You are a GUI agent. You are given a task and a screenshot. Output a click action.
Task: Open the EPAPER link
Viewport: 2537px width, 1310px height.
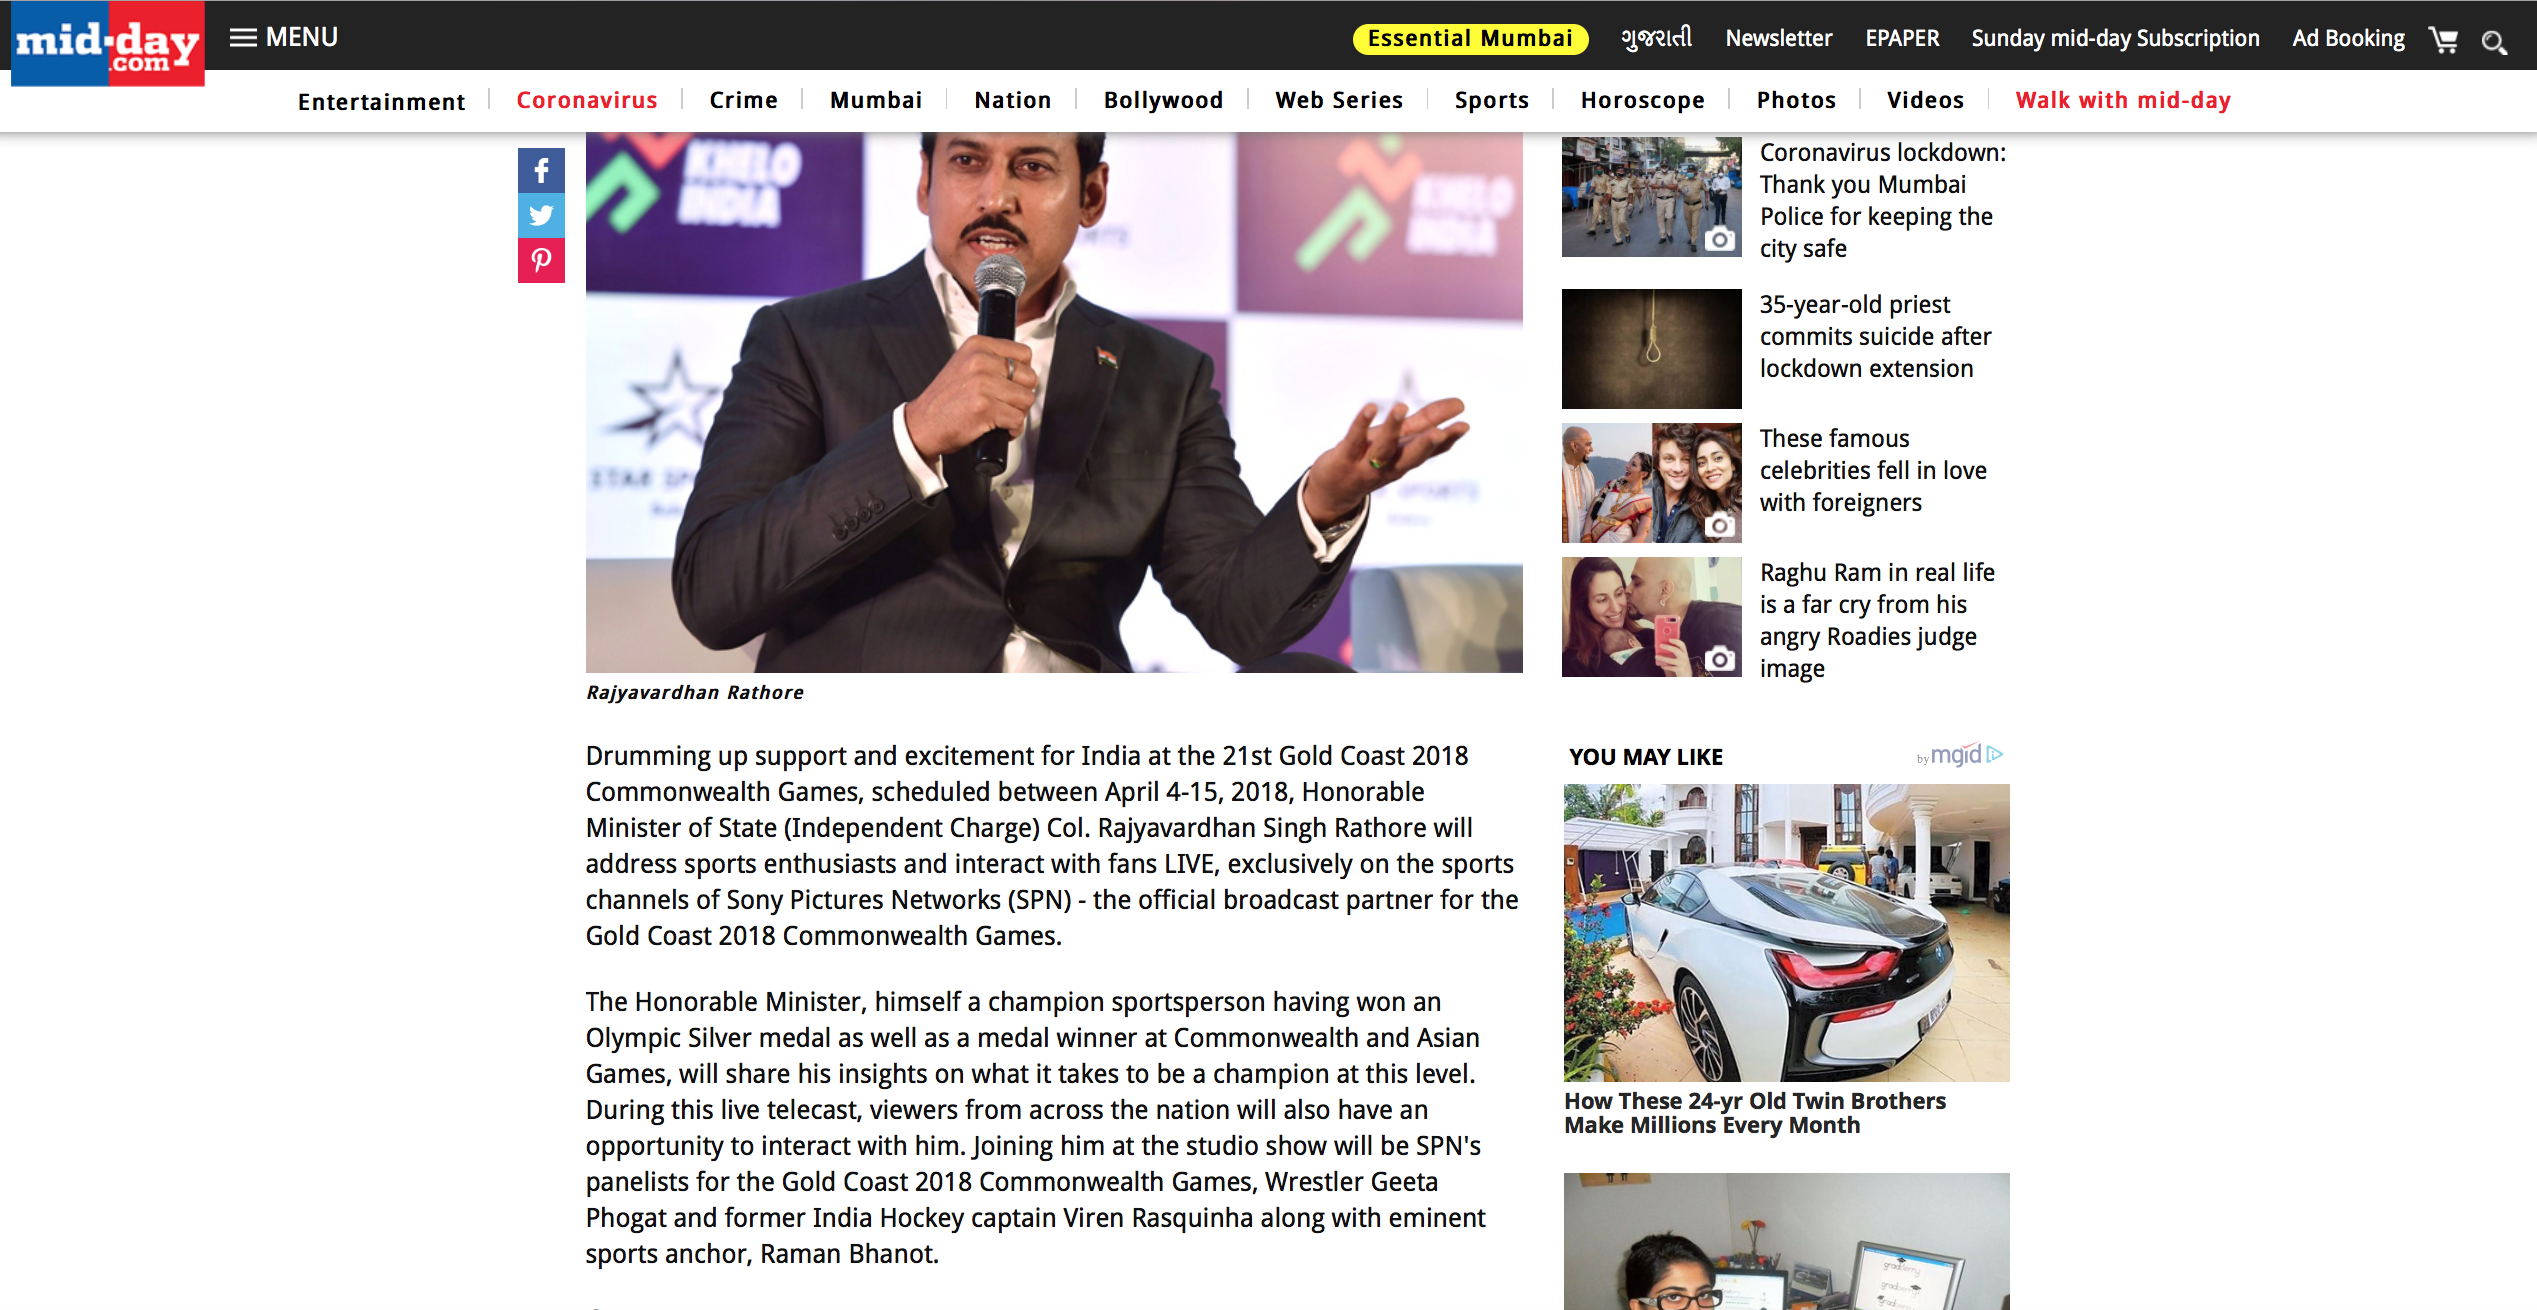point(1902,38)
